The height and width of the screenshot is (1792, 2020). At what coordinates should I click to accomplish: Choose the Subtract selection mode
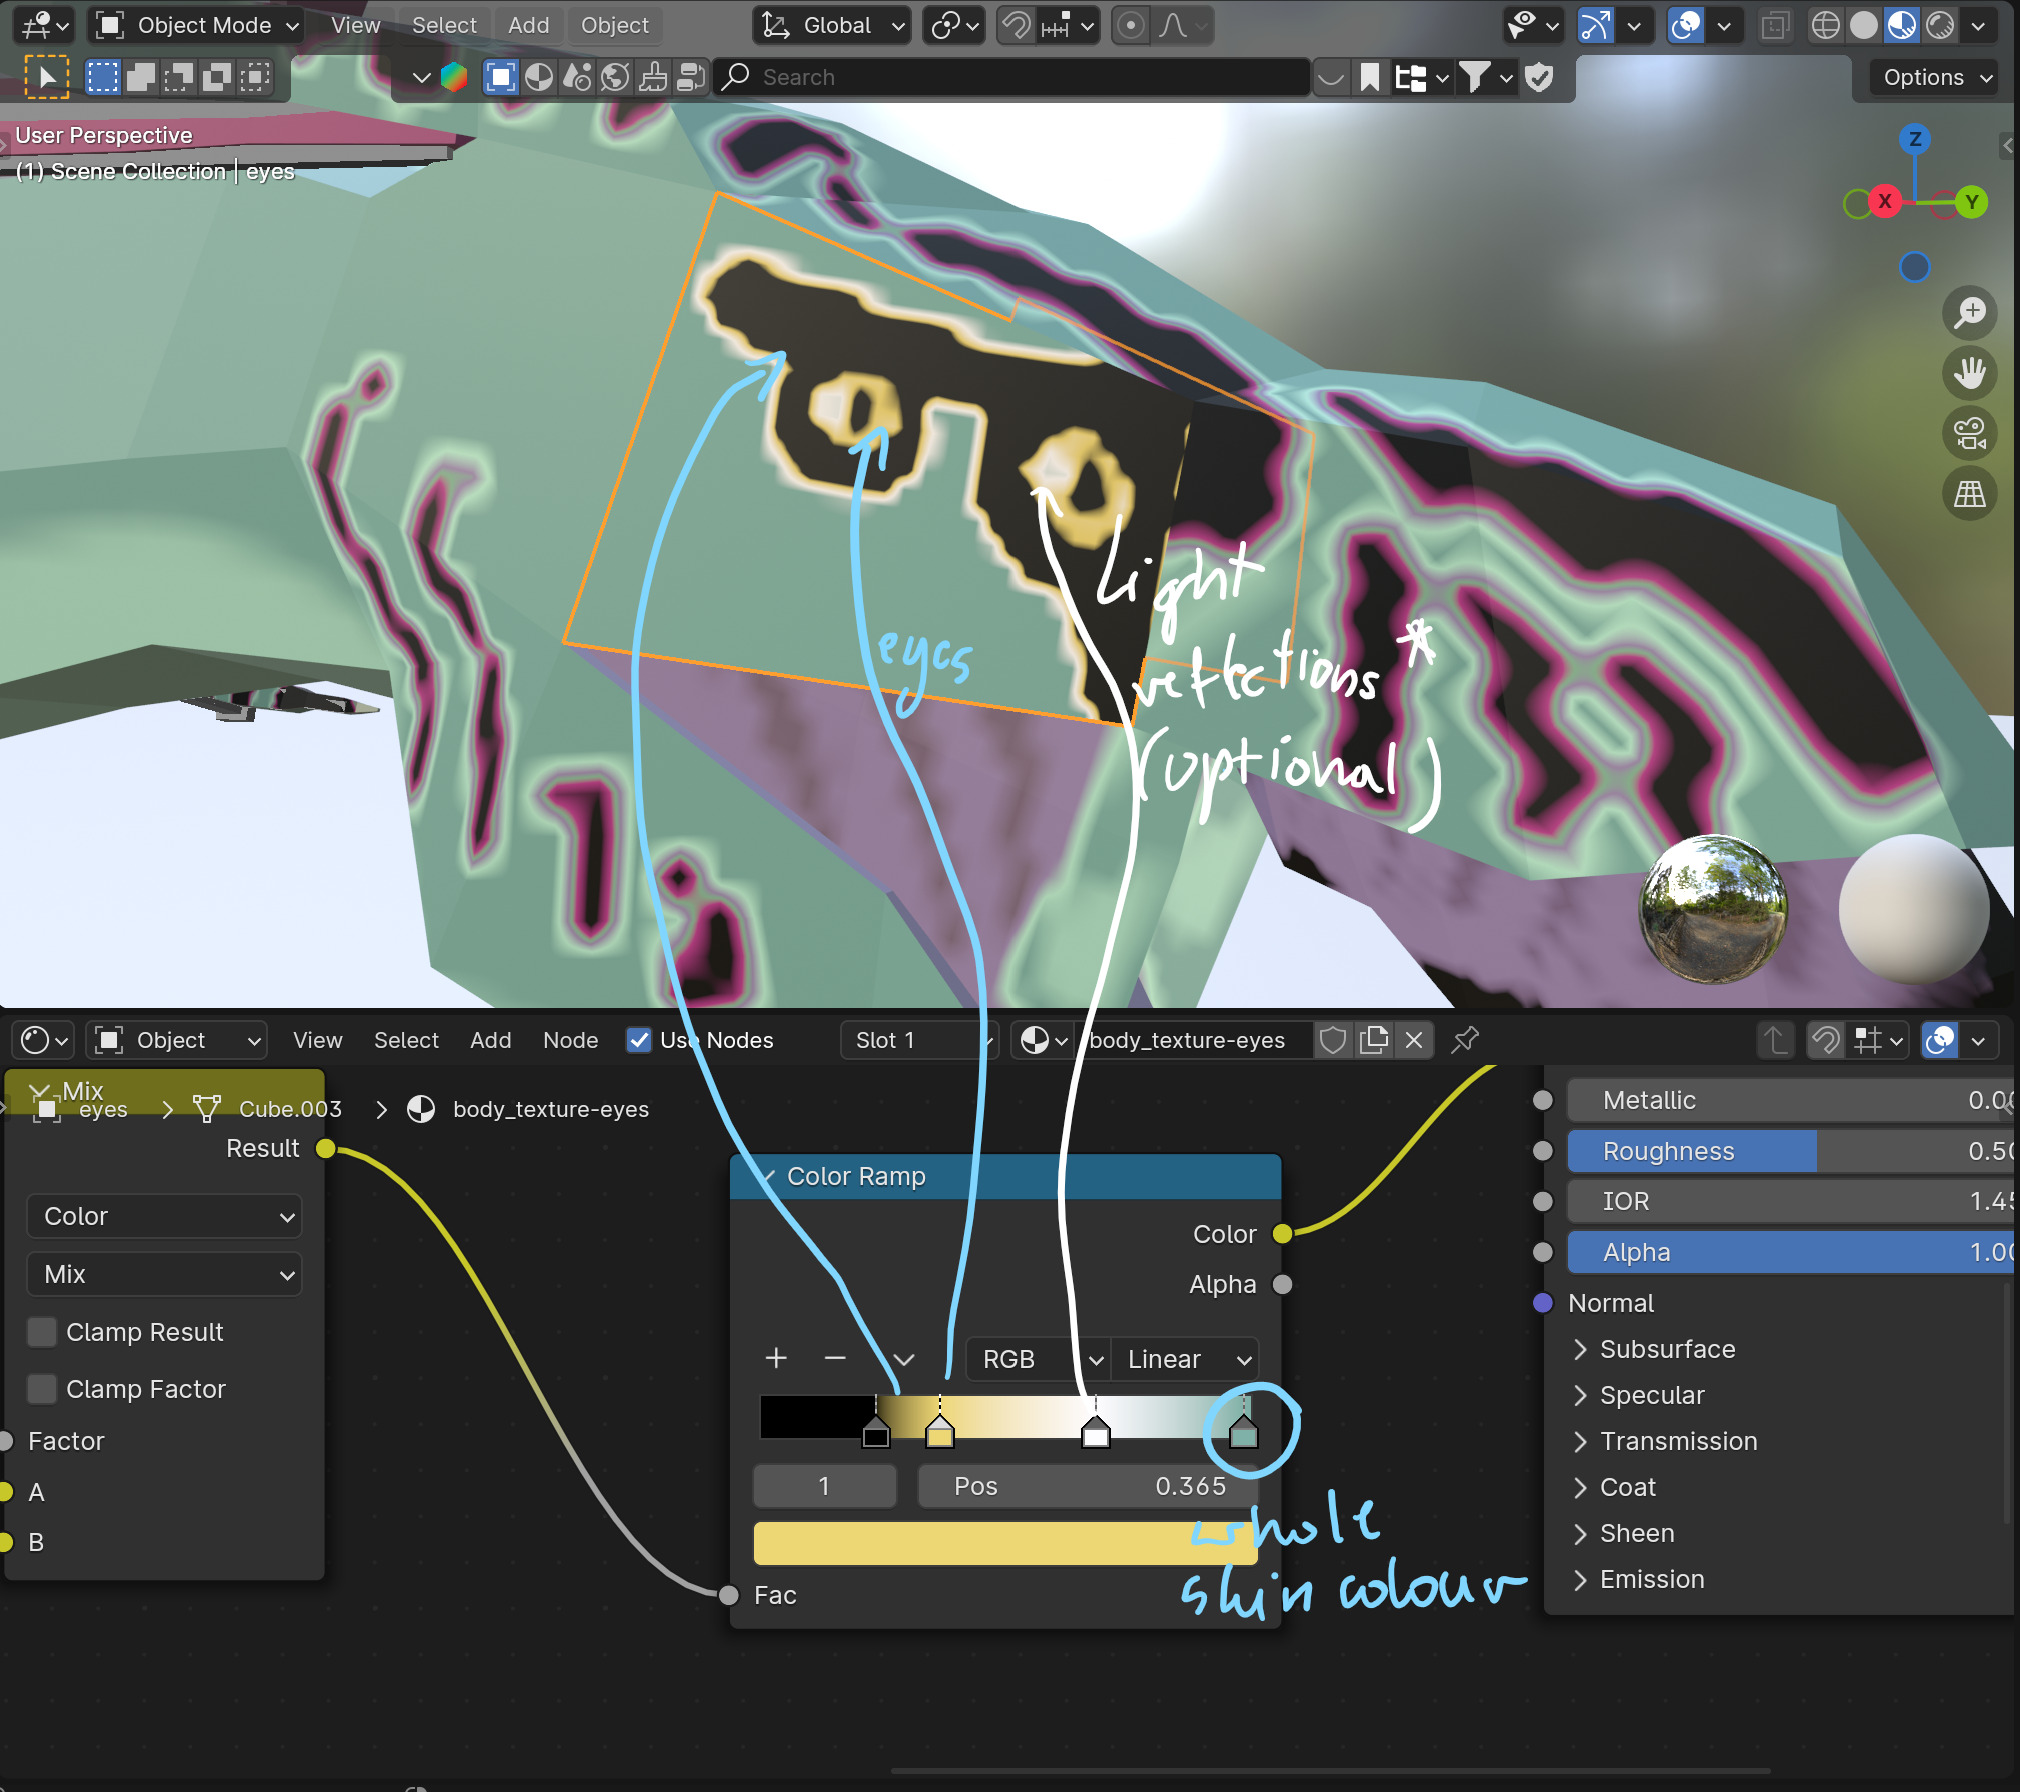click(x=179, y=77)
